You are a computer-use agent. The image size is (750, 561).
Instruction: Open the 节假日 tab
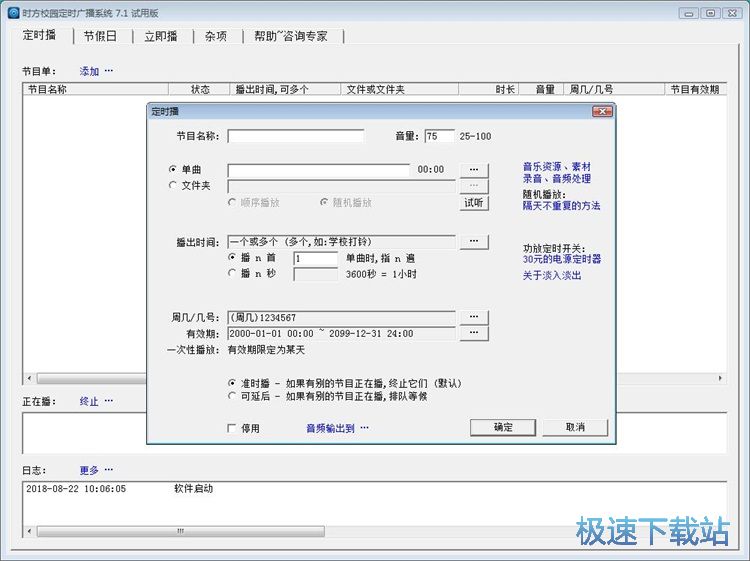click(x=100, y=36)
